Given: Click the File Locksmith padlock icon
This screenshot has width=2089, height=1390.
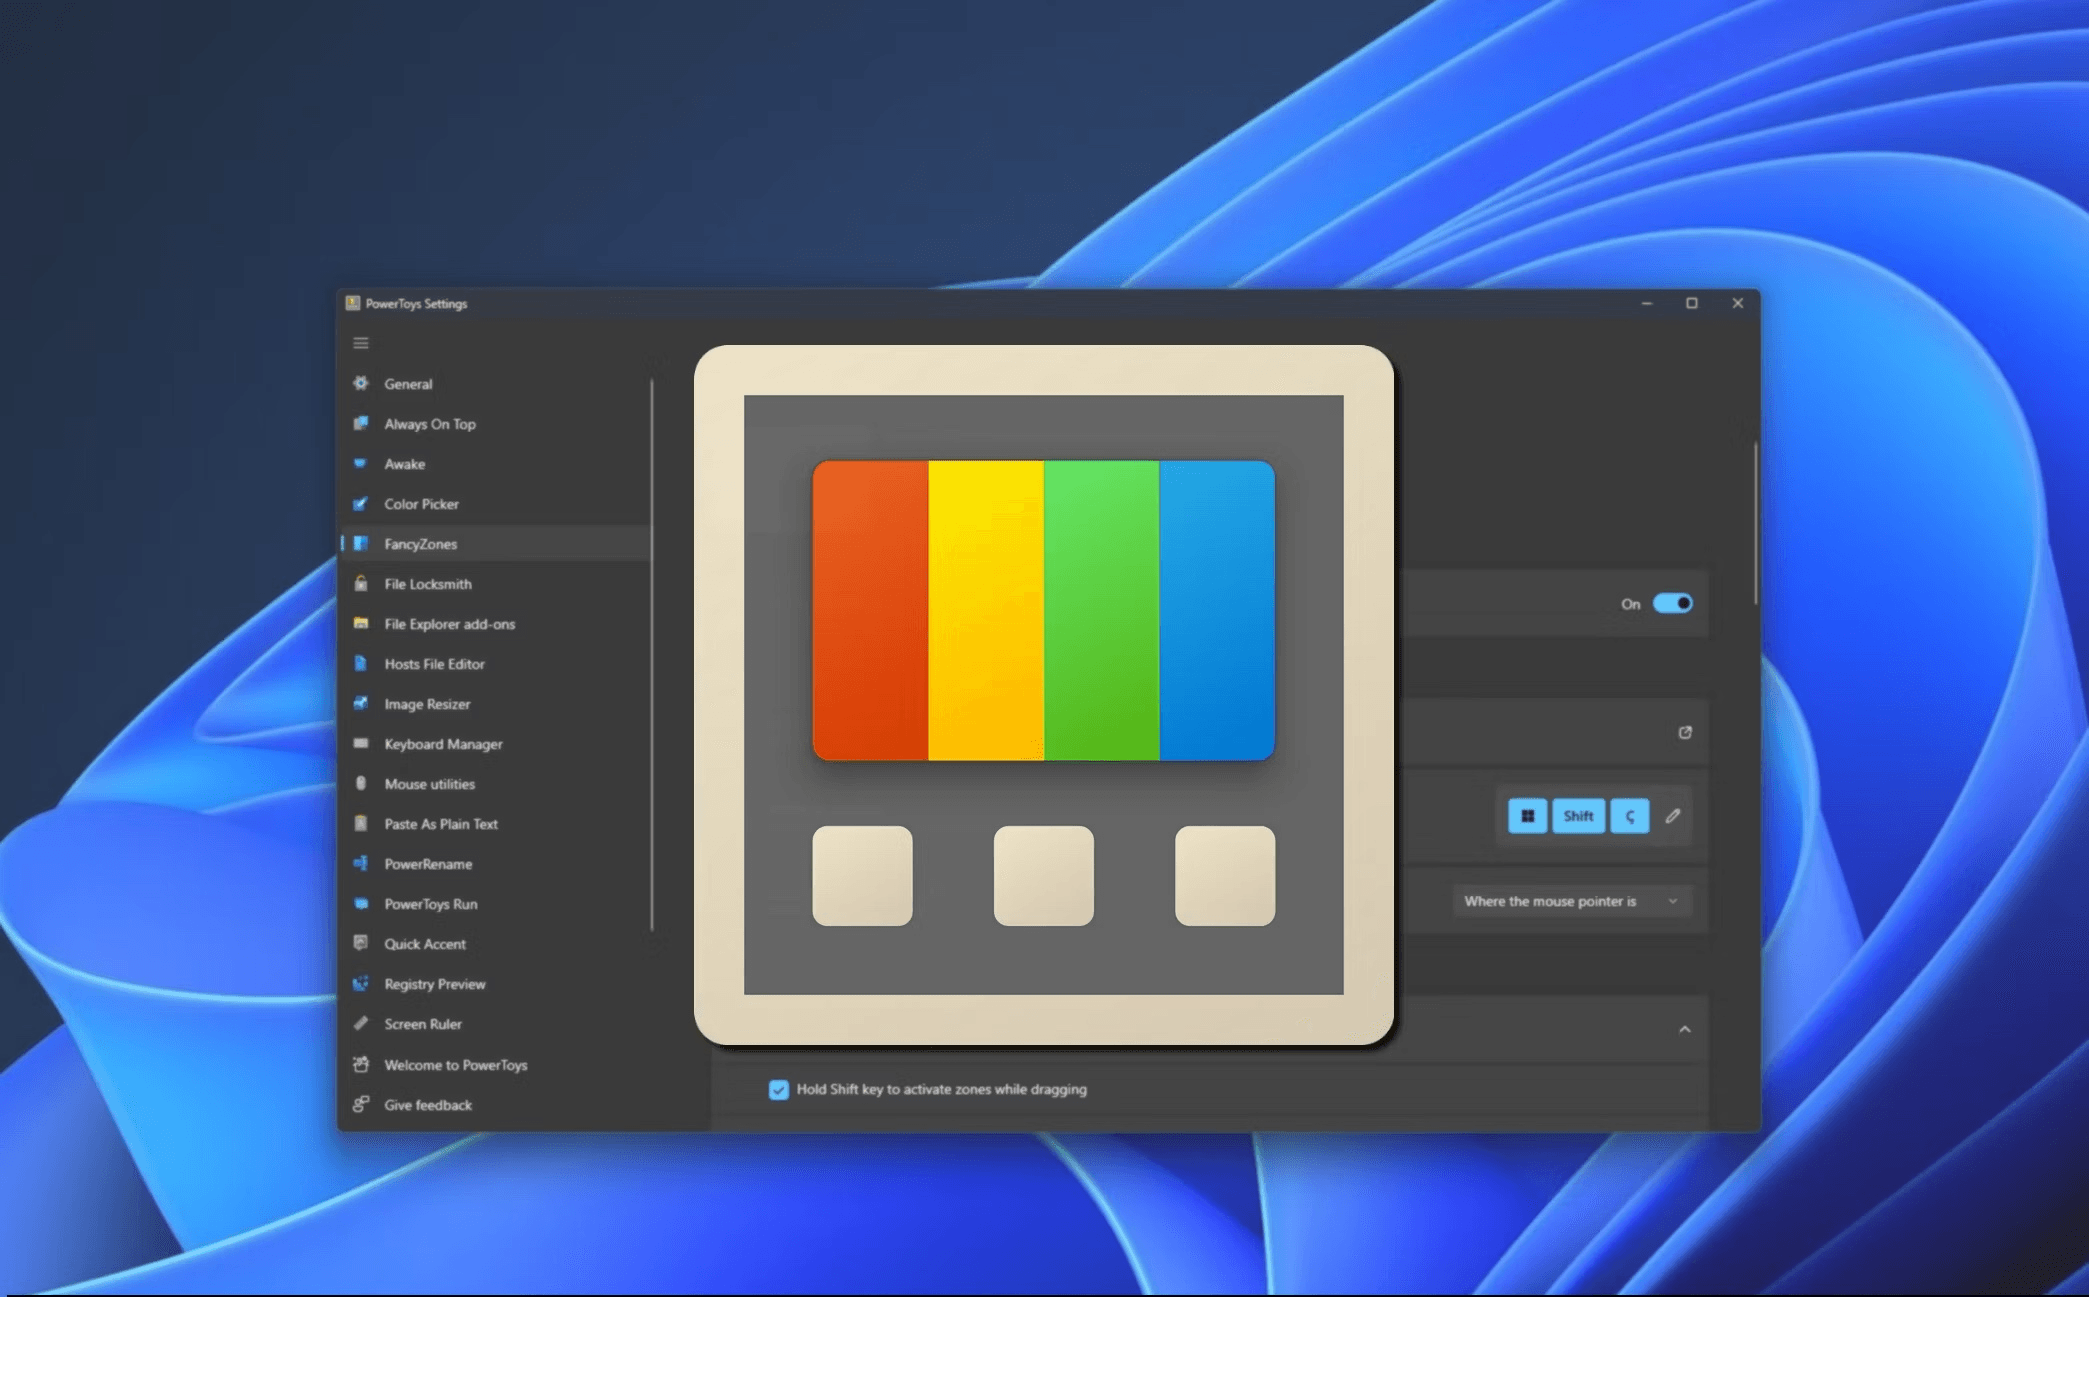Looking at the screenshot, I should (361, 583).
